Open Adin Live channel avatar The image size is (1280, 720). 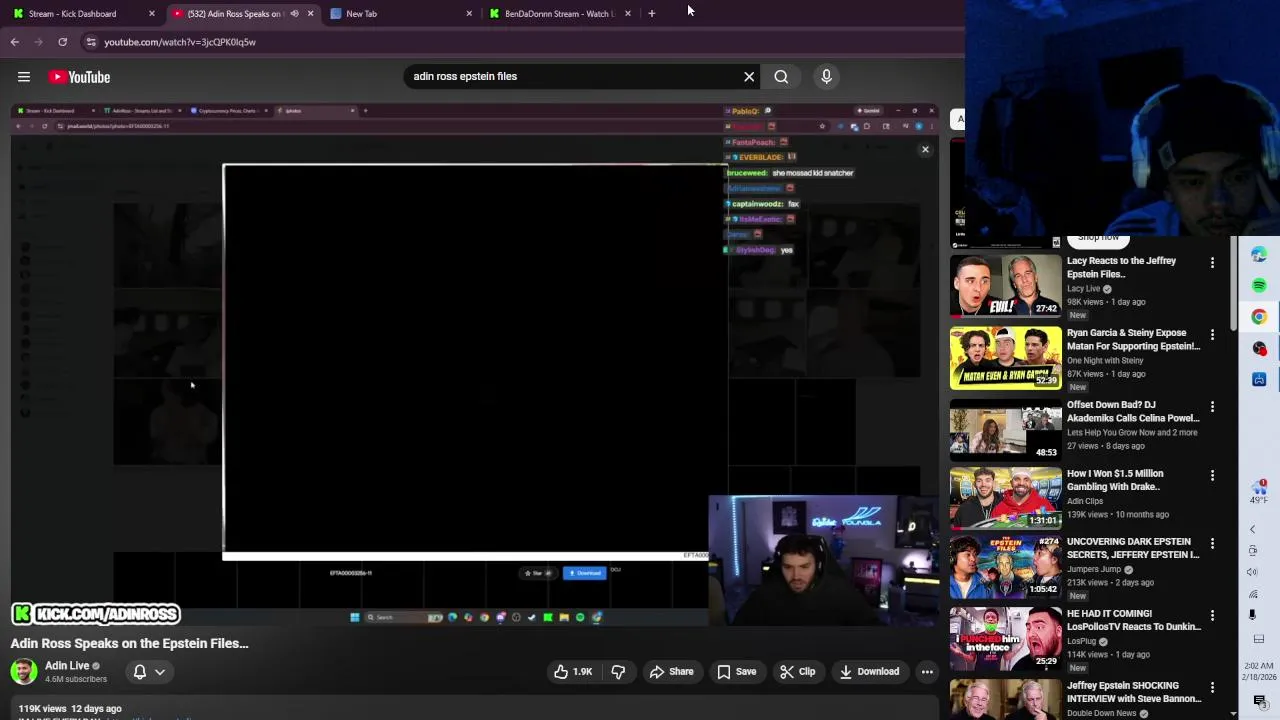24,671
